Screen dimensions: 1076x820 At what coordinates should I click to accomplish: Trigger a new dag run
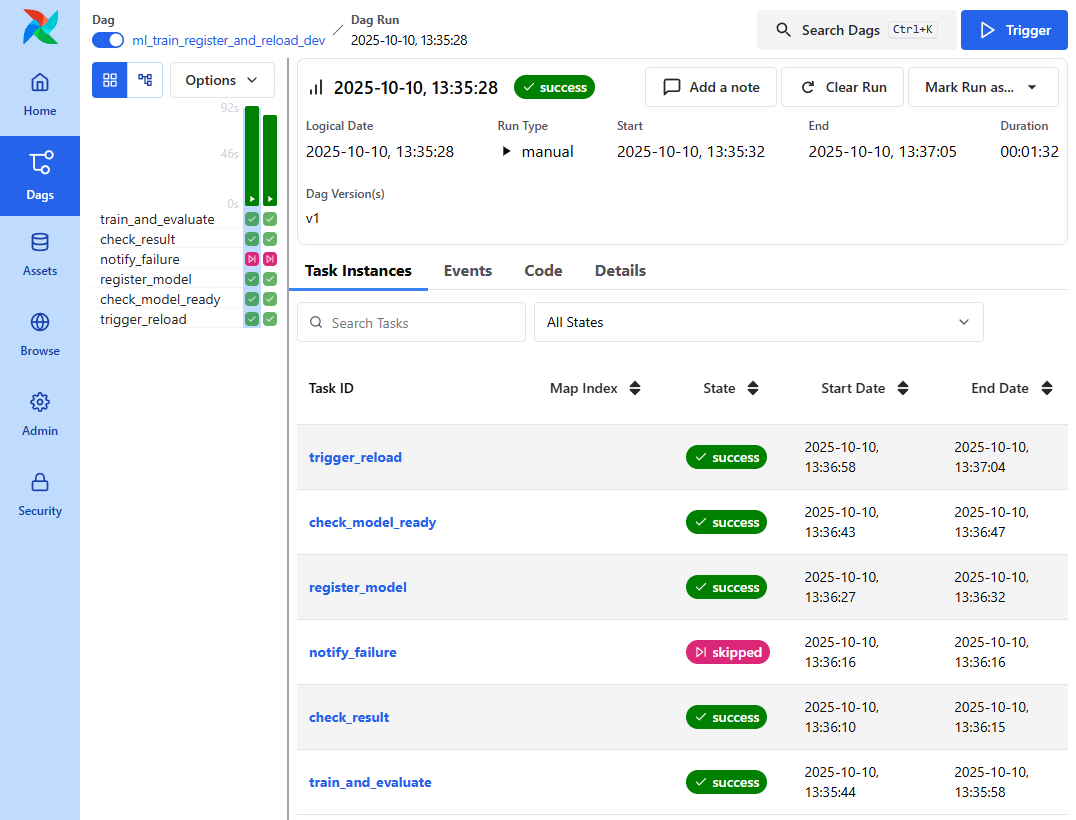click(1014, 30)
